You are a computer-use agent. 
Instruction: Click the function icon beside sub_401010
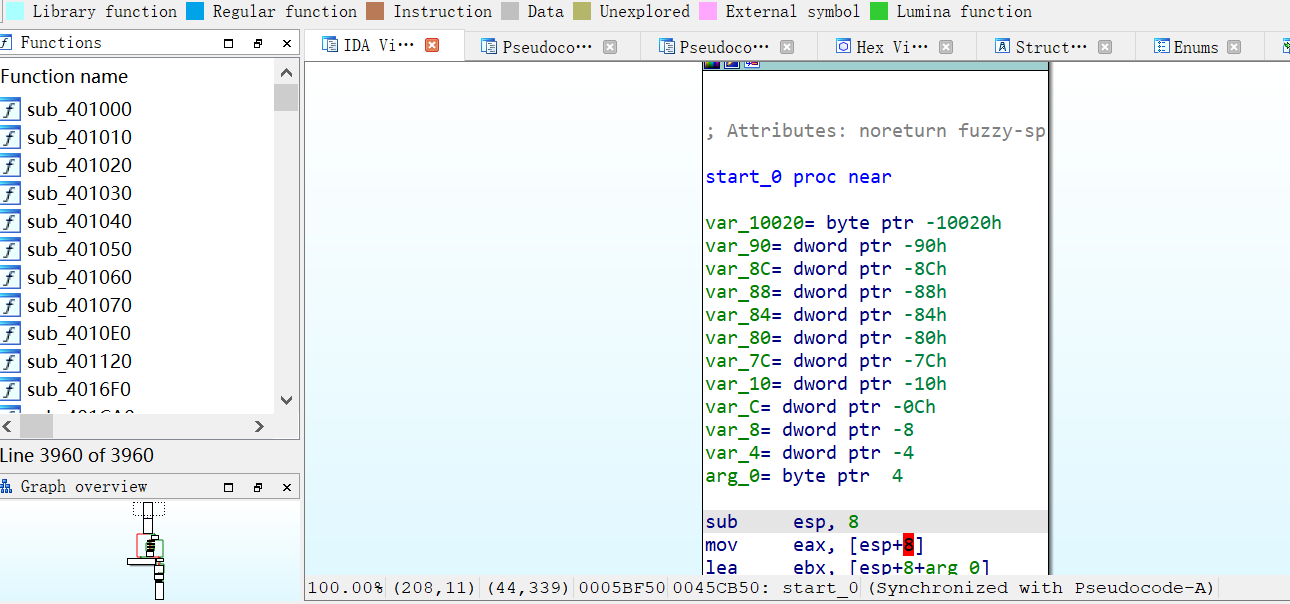10,138
